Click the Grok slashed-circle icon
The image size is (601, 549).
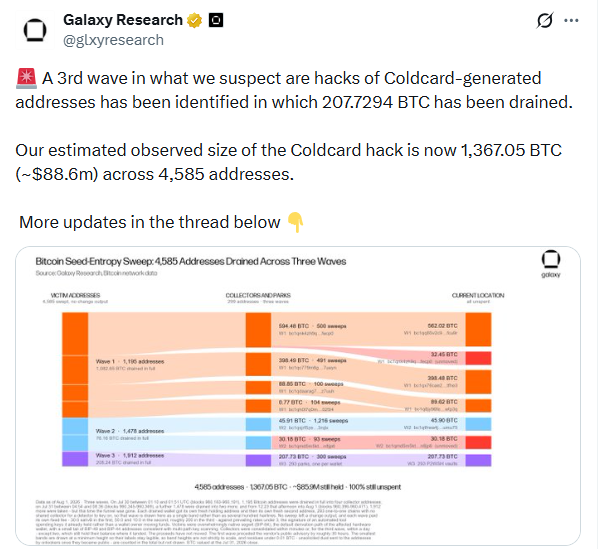coord(545,20)
